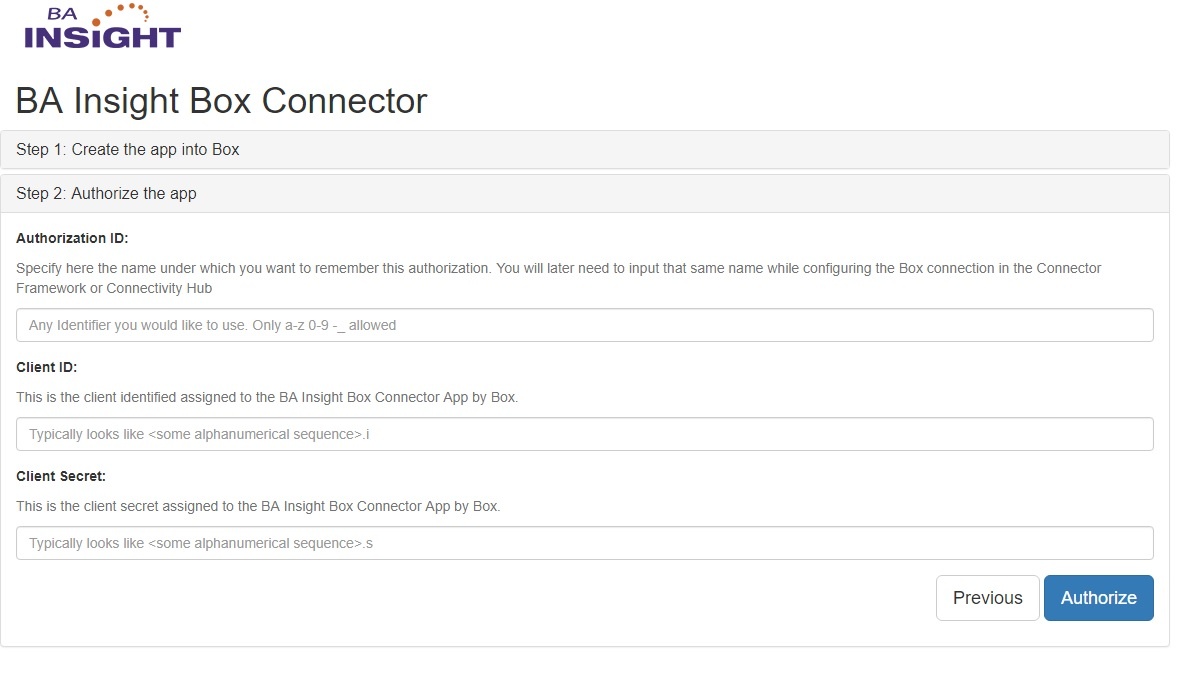1187x679 pixels.
Task: Click the Client Secret description sentence
Action: click(258, 506)
